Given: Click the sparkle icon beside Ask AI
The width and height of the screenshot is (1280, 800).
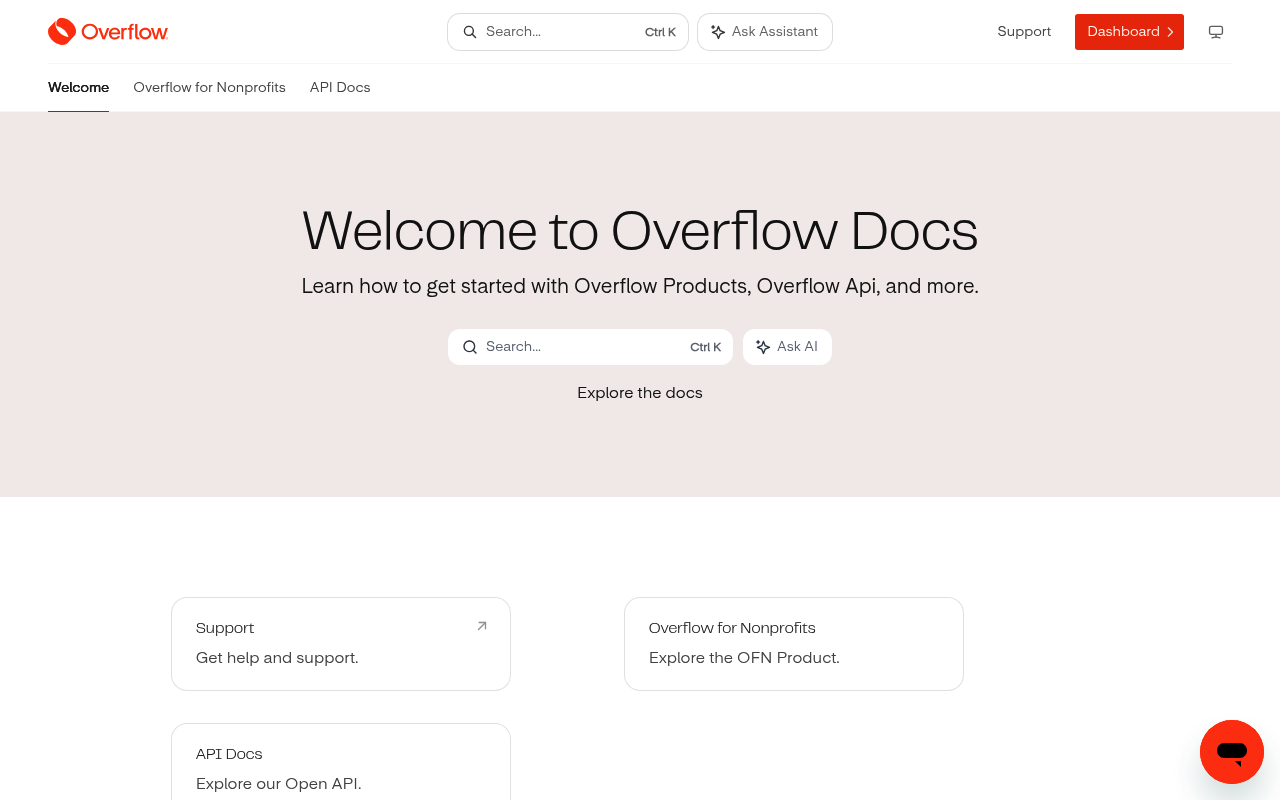Looking at the screenshot, I should pos(763,347).
